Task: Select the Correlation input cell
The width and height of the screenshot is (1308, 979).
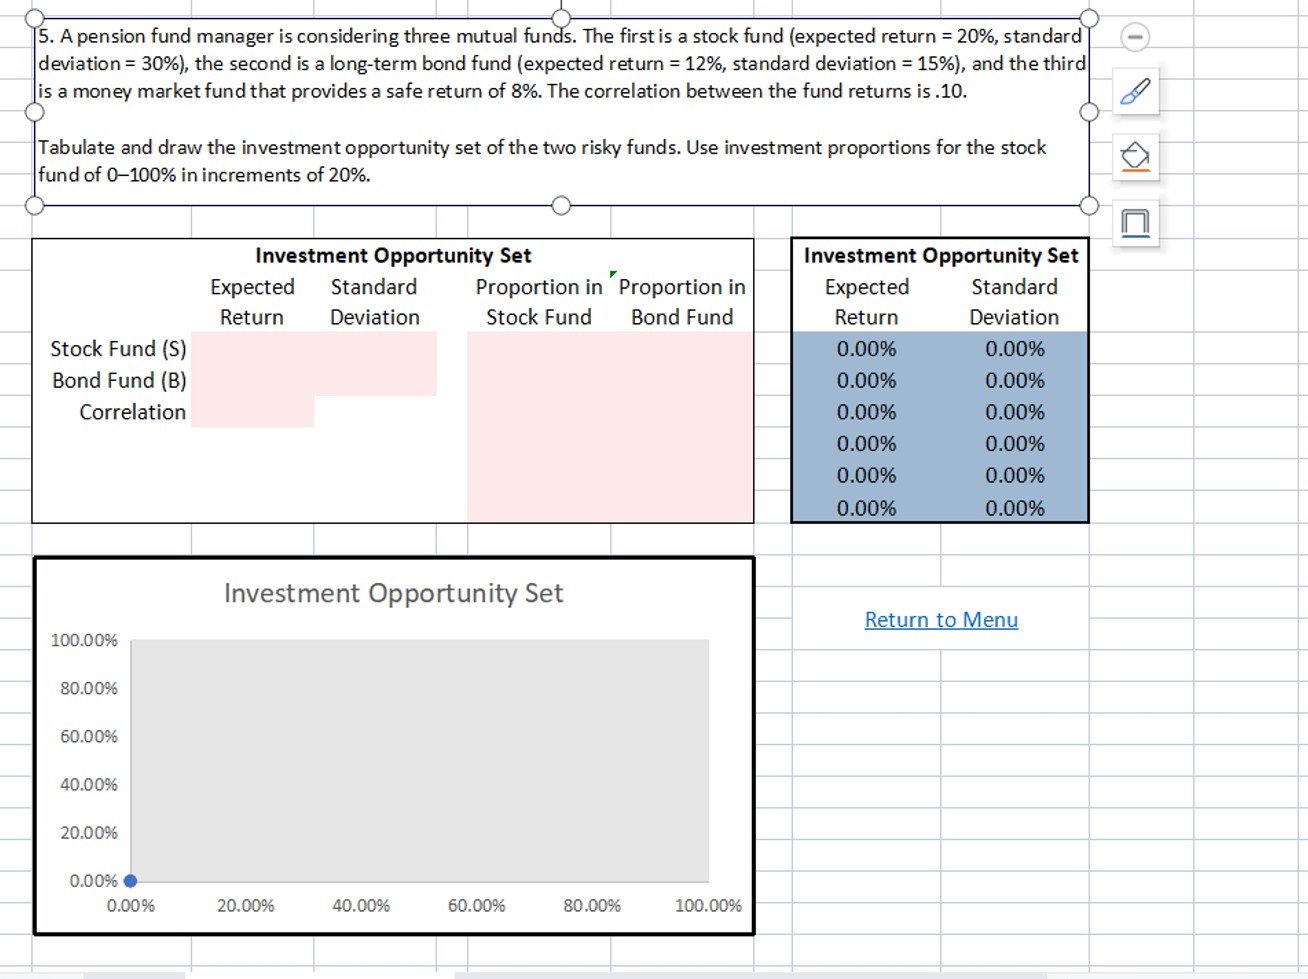Action: [x=252, y=412]
